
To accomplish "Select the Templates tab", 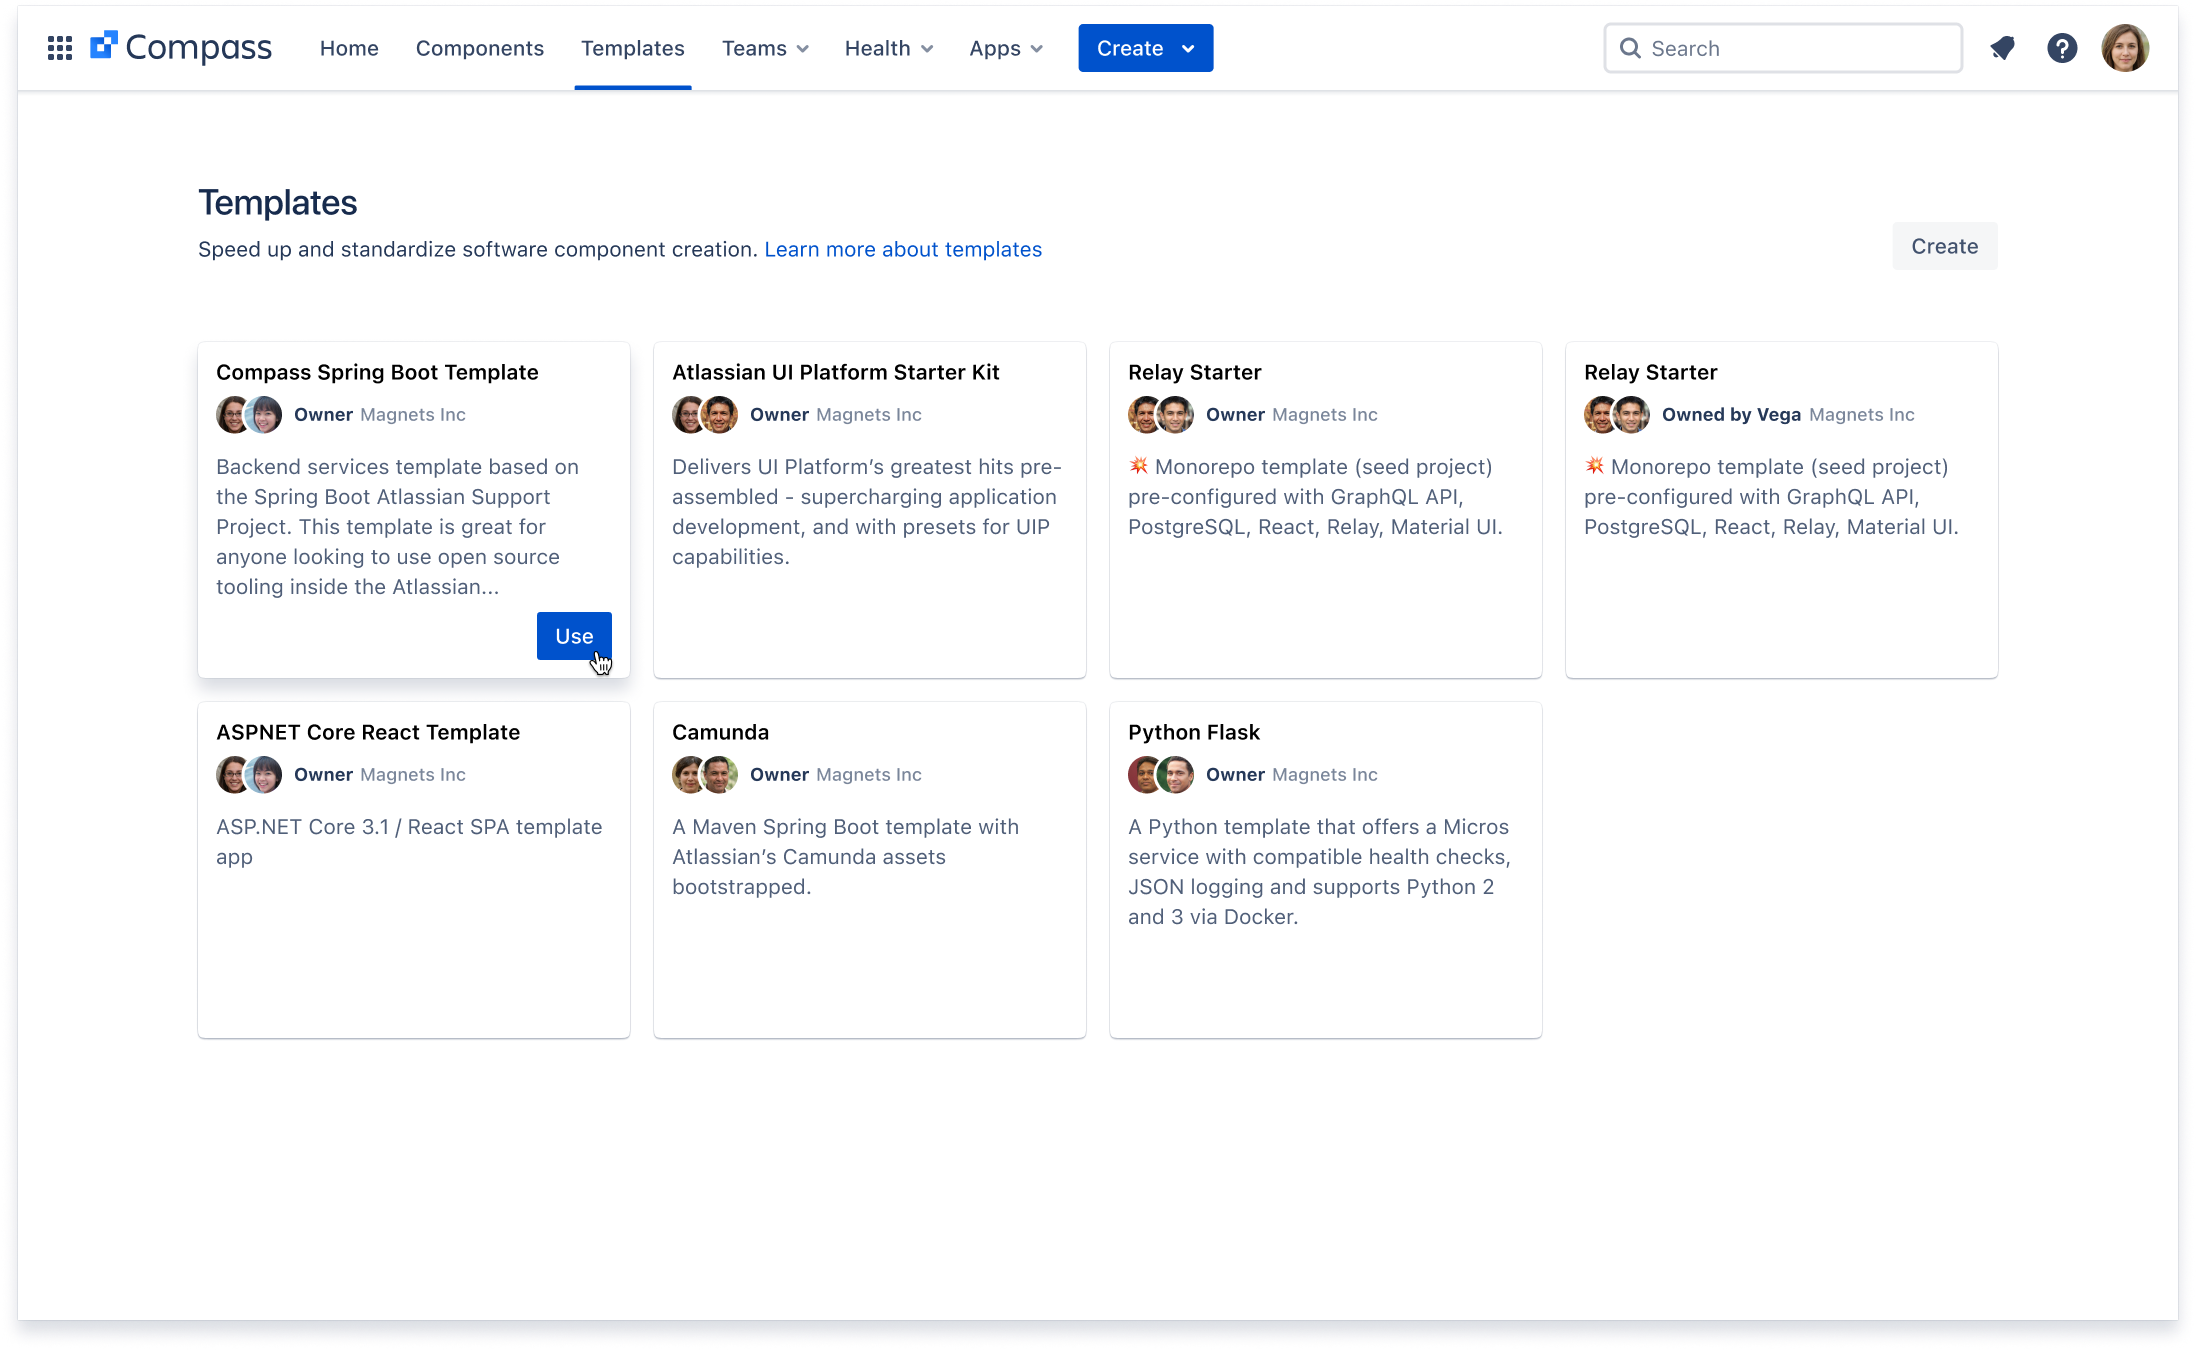I will pyautogui.click(x=633, y=48).
